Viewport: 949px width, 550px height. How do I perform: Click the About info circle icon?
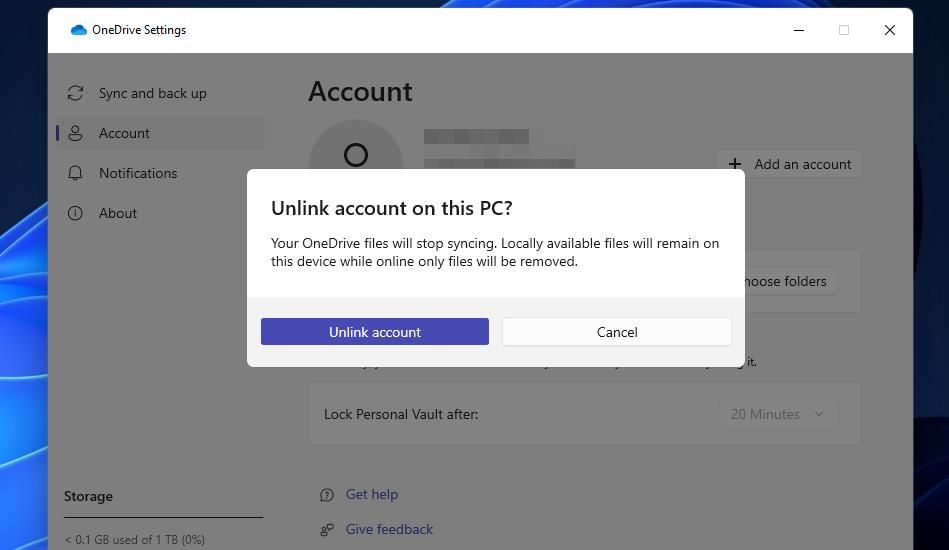tap(75, 213)
